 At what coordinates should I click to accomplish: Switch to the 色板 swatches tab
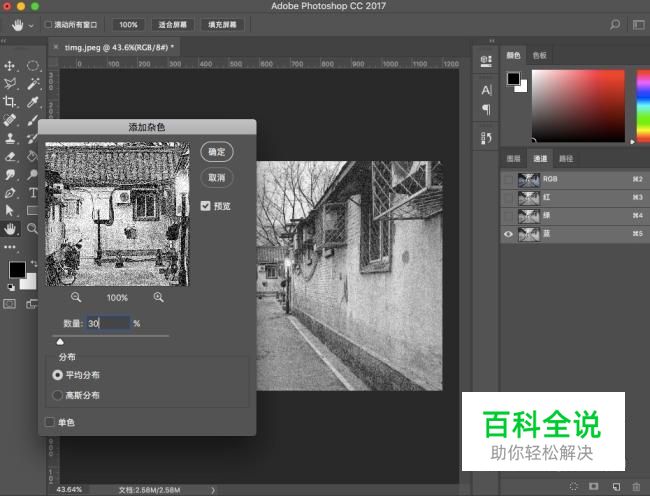tap(540, 56)
